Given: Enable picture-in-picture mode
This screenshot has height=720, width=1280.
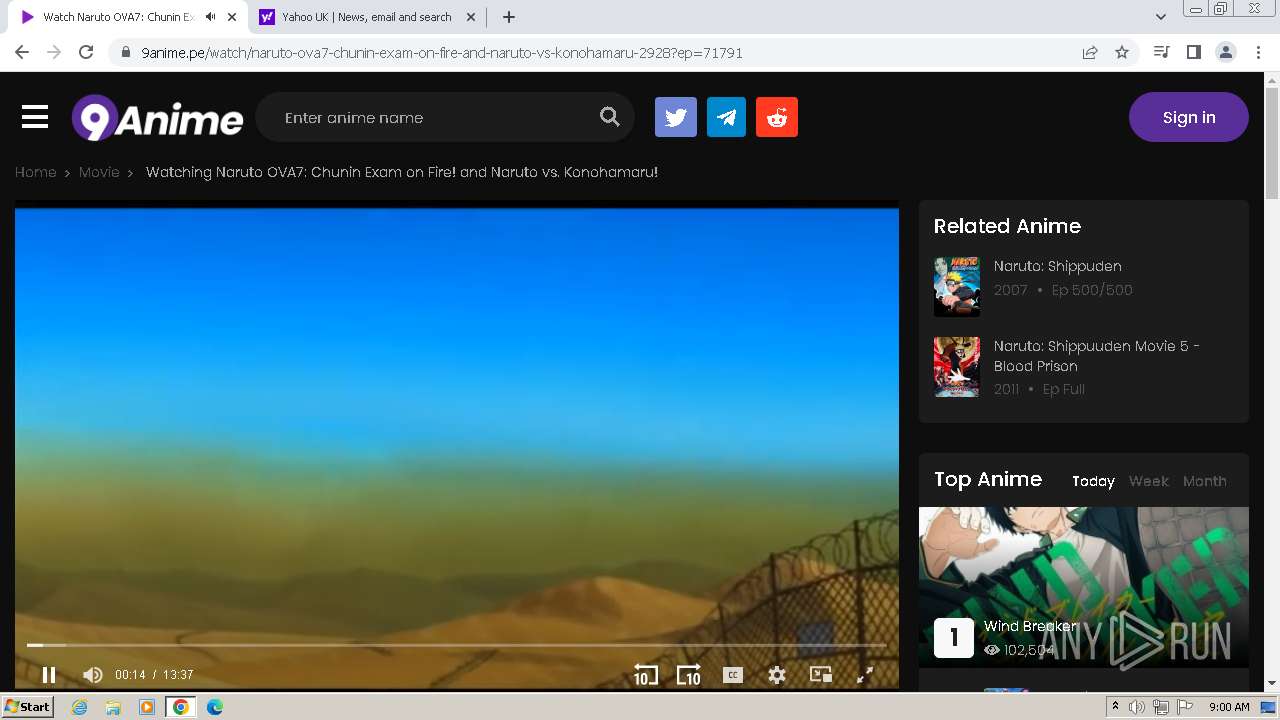Looking at the screenshot, I should coord(821,675).
